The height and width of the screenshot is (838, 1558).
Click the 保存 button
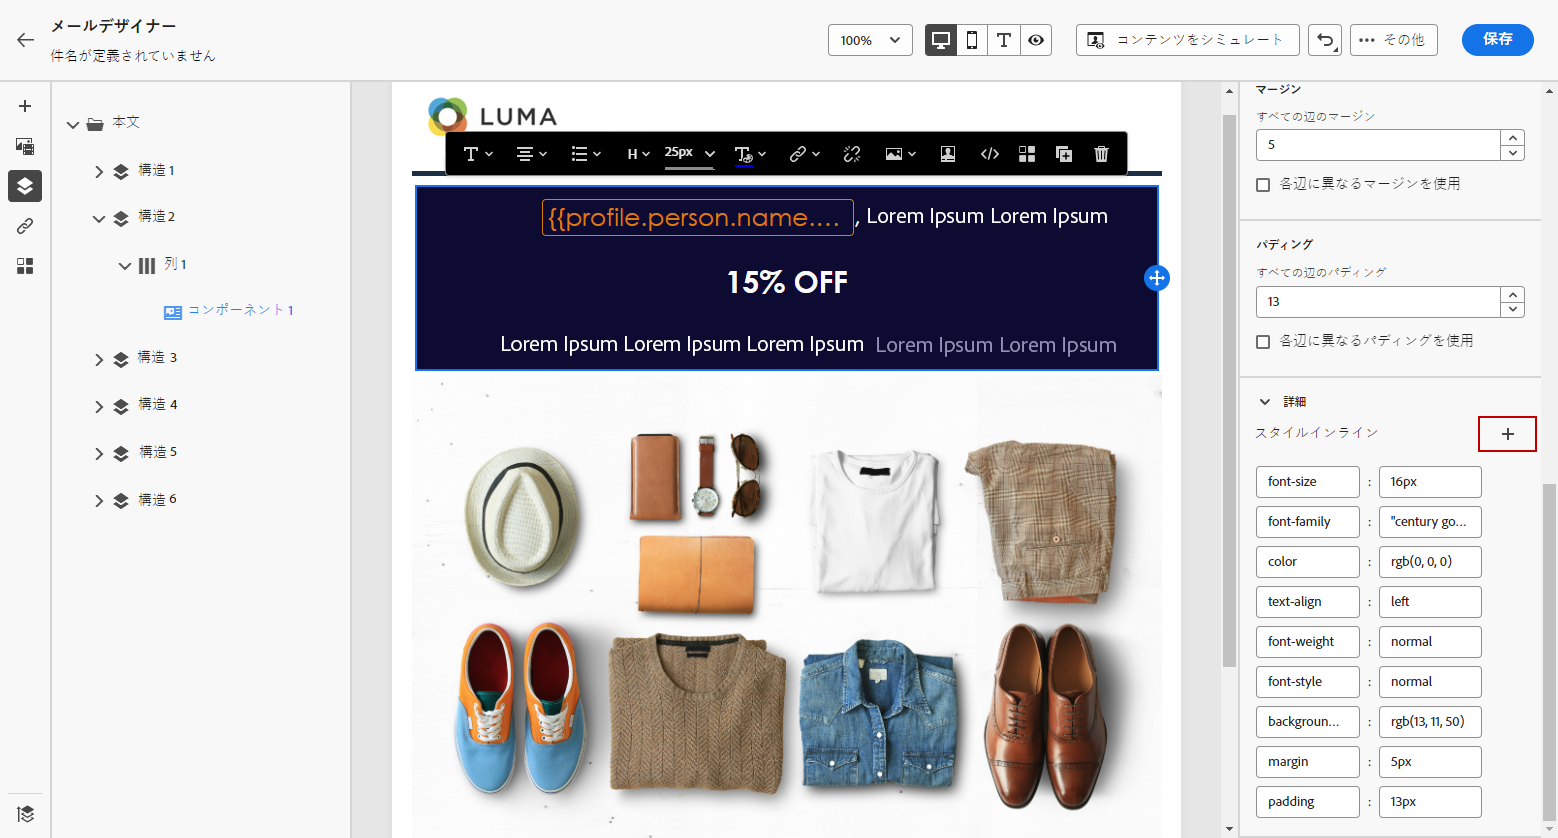pos(1497,39)
